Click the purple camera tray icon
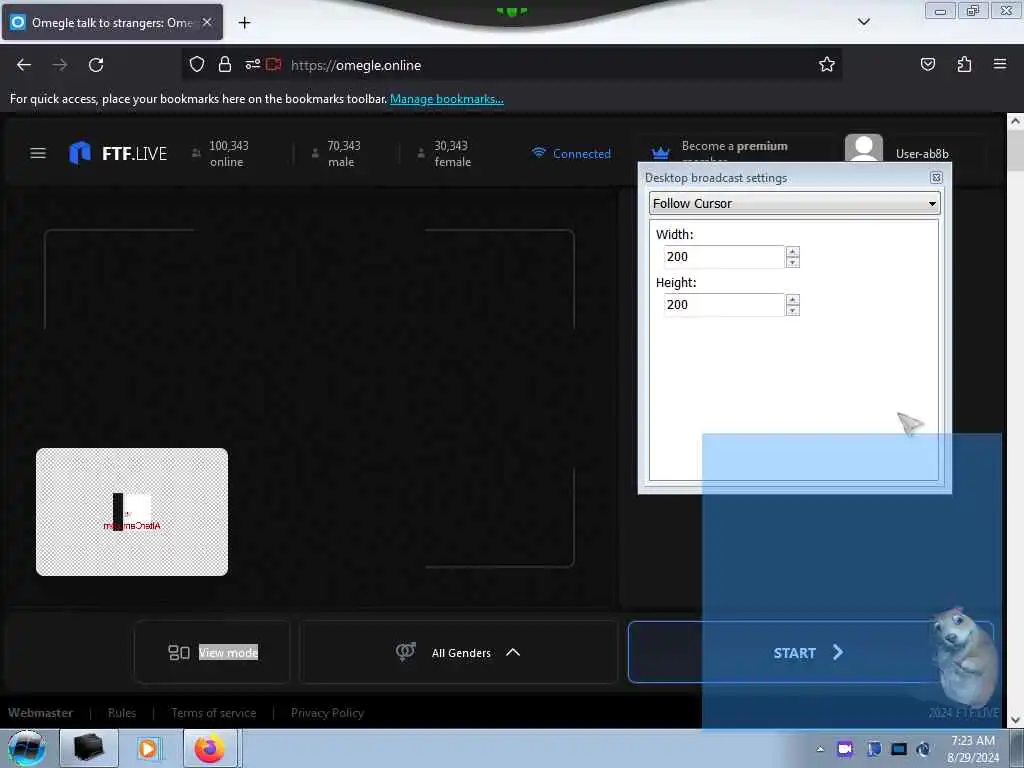The image size is (1024, 768). (x=845, y=749)
